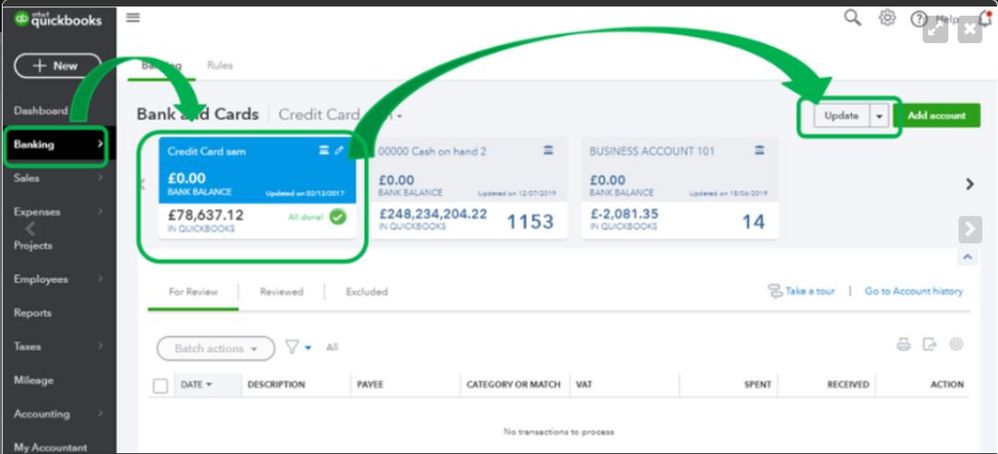Switch to the Rules tab
Screen dimensions: 998x454
click(x=220, y=65)
